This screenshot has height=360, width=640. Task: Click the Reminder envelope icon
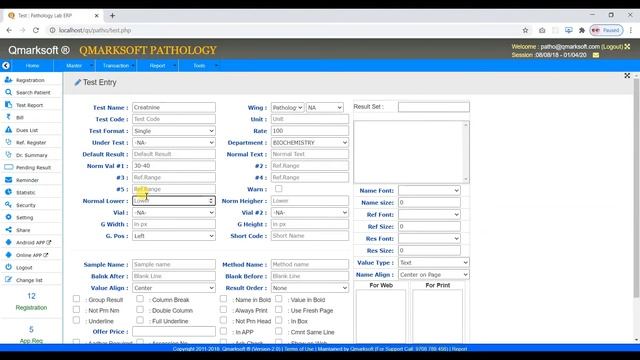point(8,180)
